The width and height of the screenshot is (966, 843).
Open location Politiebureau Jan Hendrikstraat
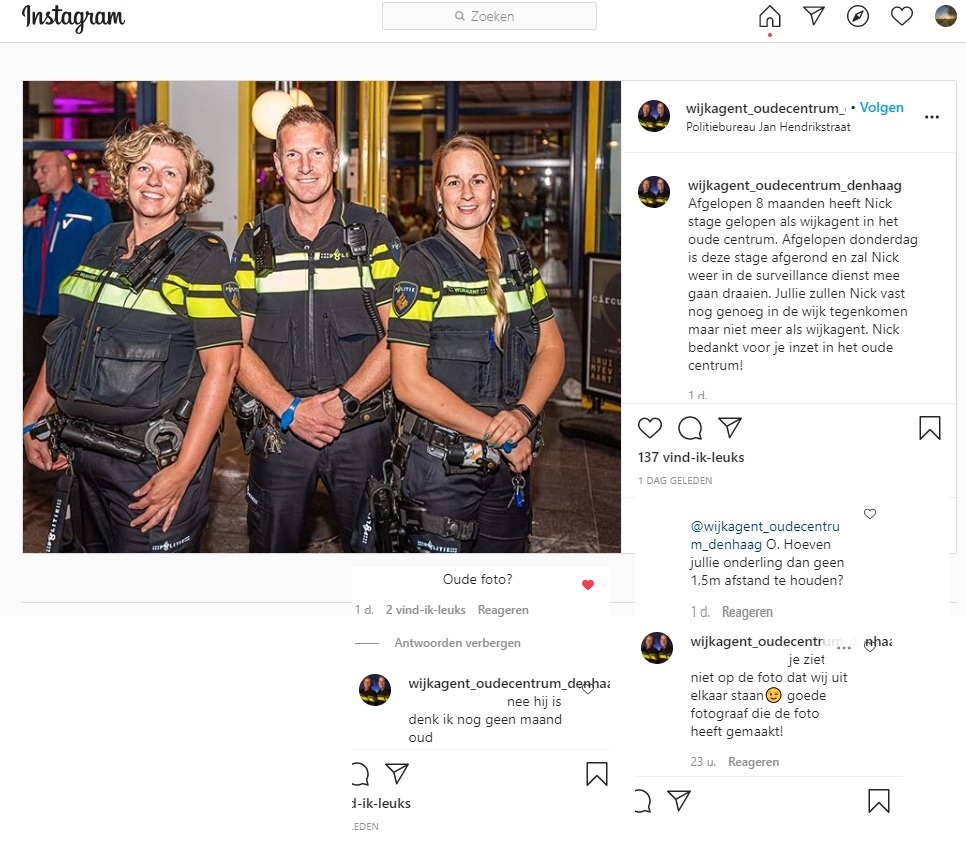pos(768,127)
